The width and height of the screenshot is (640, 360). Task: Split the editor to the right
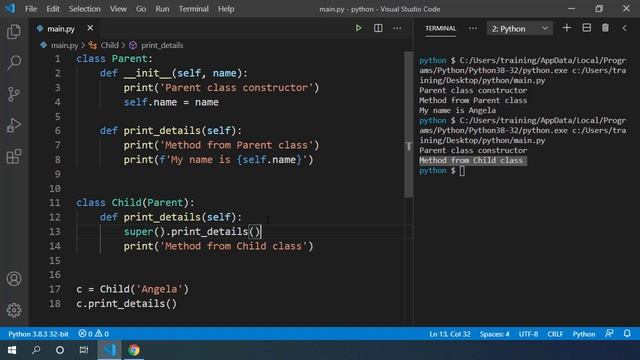[378, 28]
